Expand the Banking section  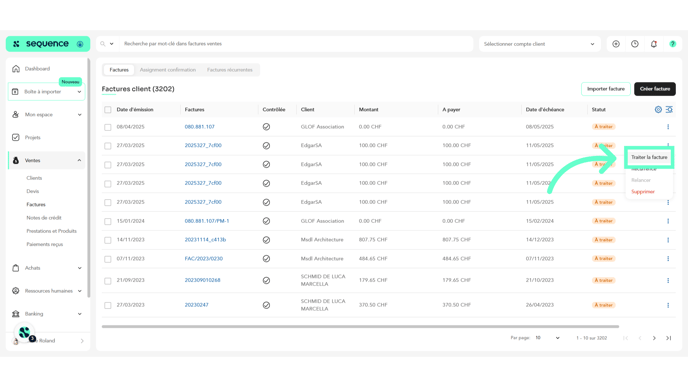[x=47, y=314]
